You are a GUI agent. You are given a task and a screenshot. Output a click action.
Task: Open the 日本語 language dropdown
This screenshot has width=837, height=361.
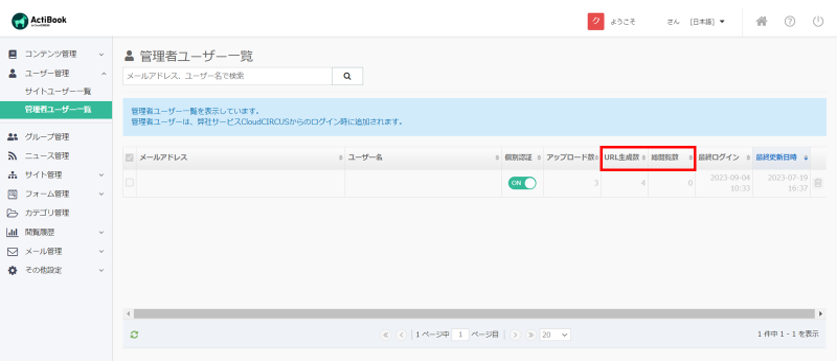(707, 22)
